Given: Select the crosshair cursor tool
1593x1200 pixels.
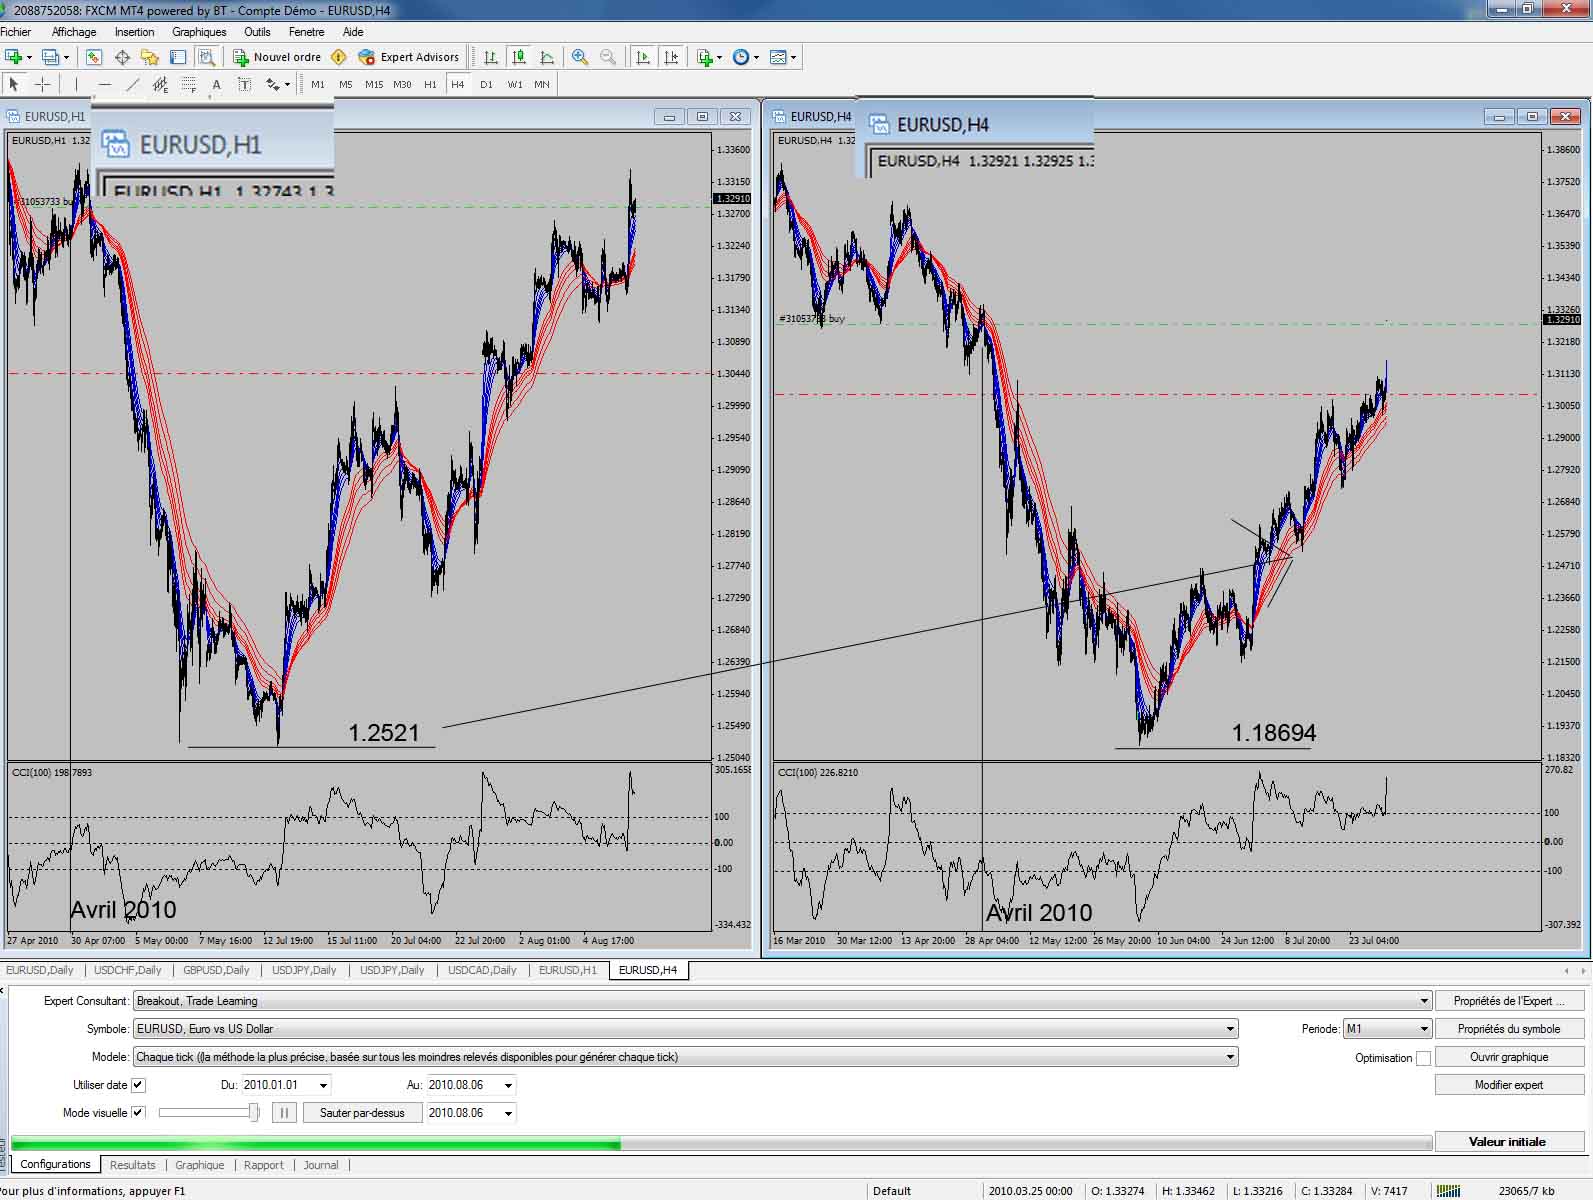Looking at the screenshot, I should (42, 85).
